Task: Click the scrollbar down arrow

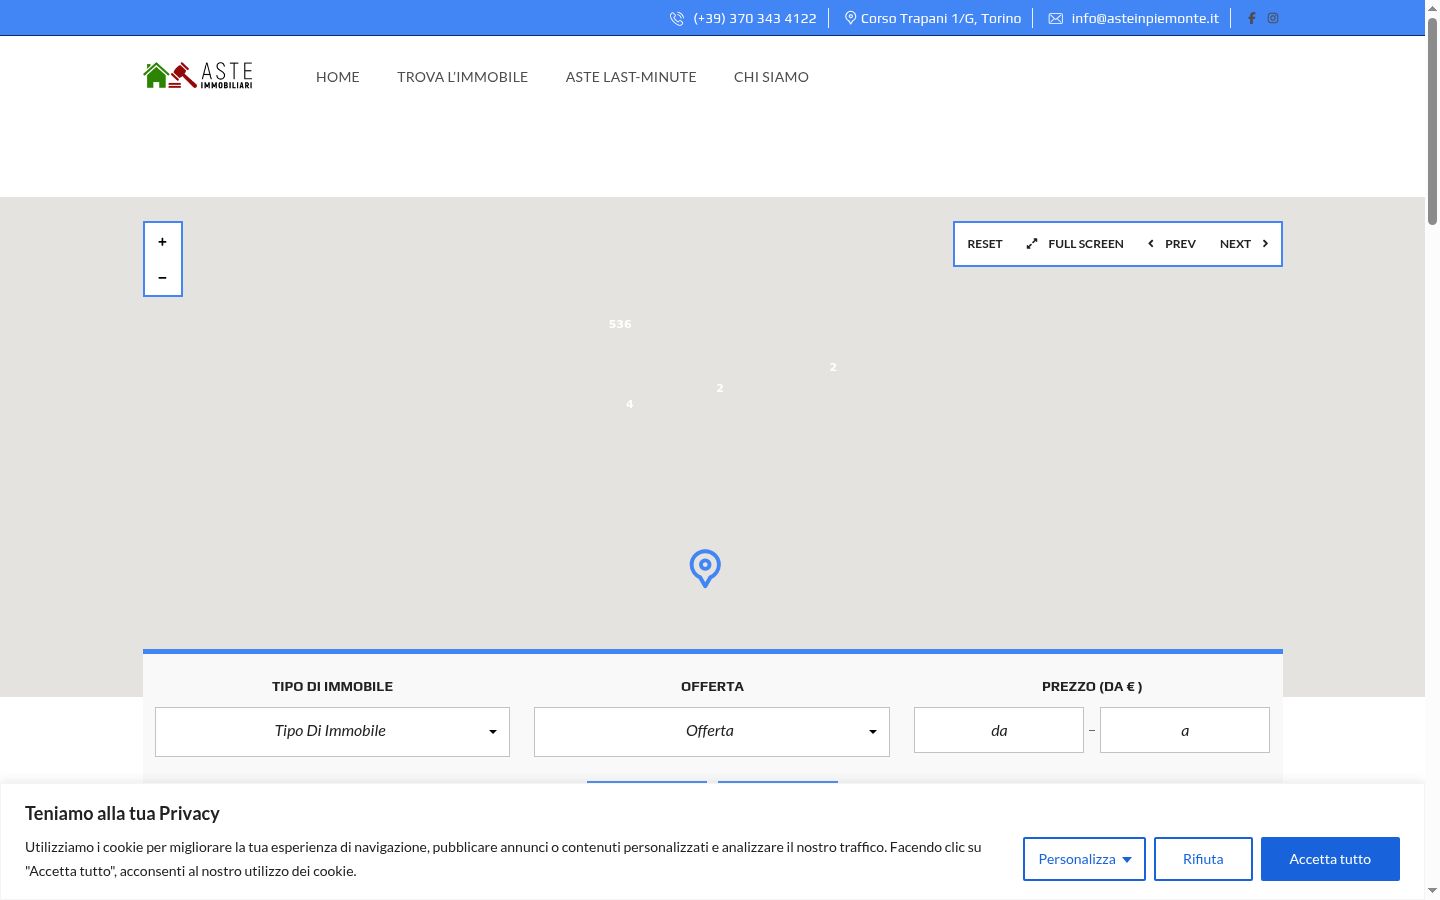Action: [x=1432, y=890]
